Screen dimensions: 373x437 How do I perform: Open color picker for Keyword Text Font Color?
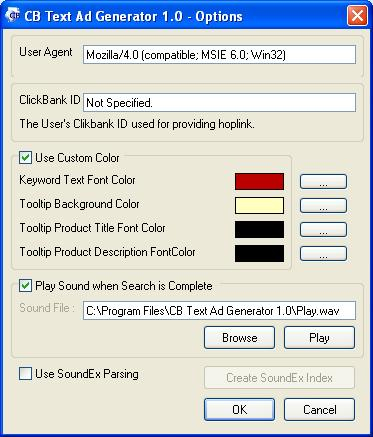click(323, 182)
